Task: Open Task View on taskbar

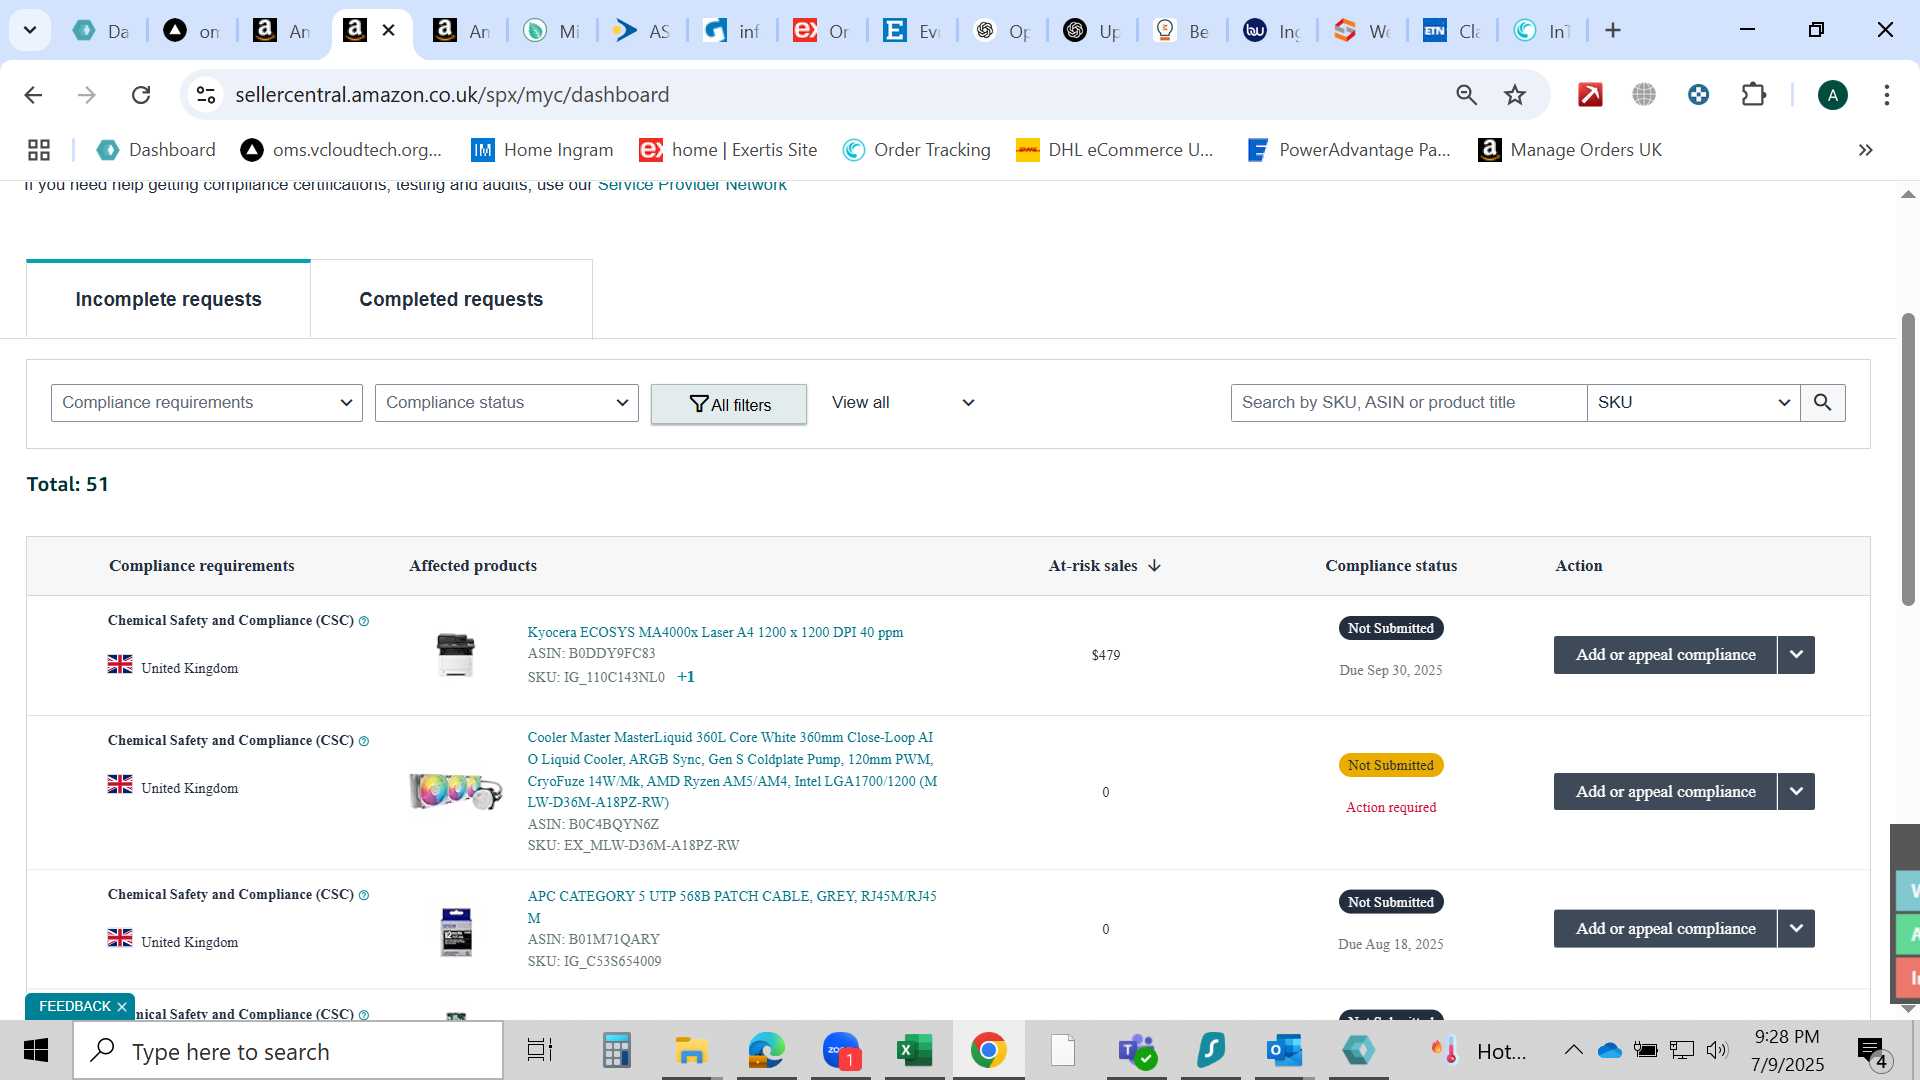Action: click(x=540, y=1051)
